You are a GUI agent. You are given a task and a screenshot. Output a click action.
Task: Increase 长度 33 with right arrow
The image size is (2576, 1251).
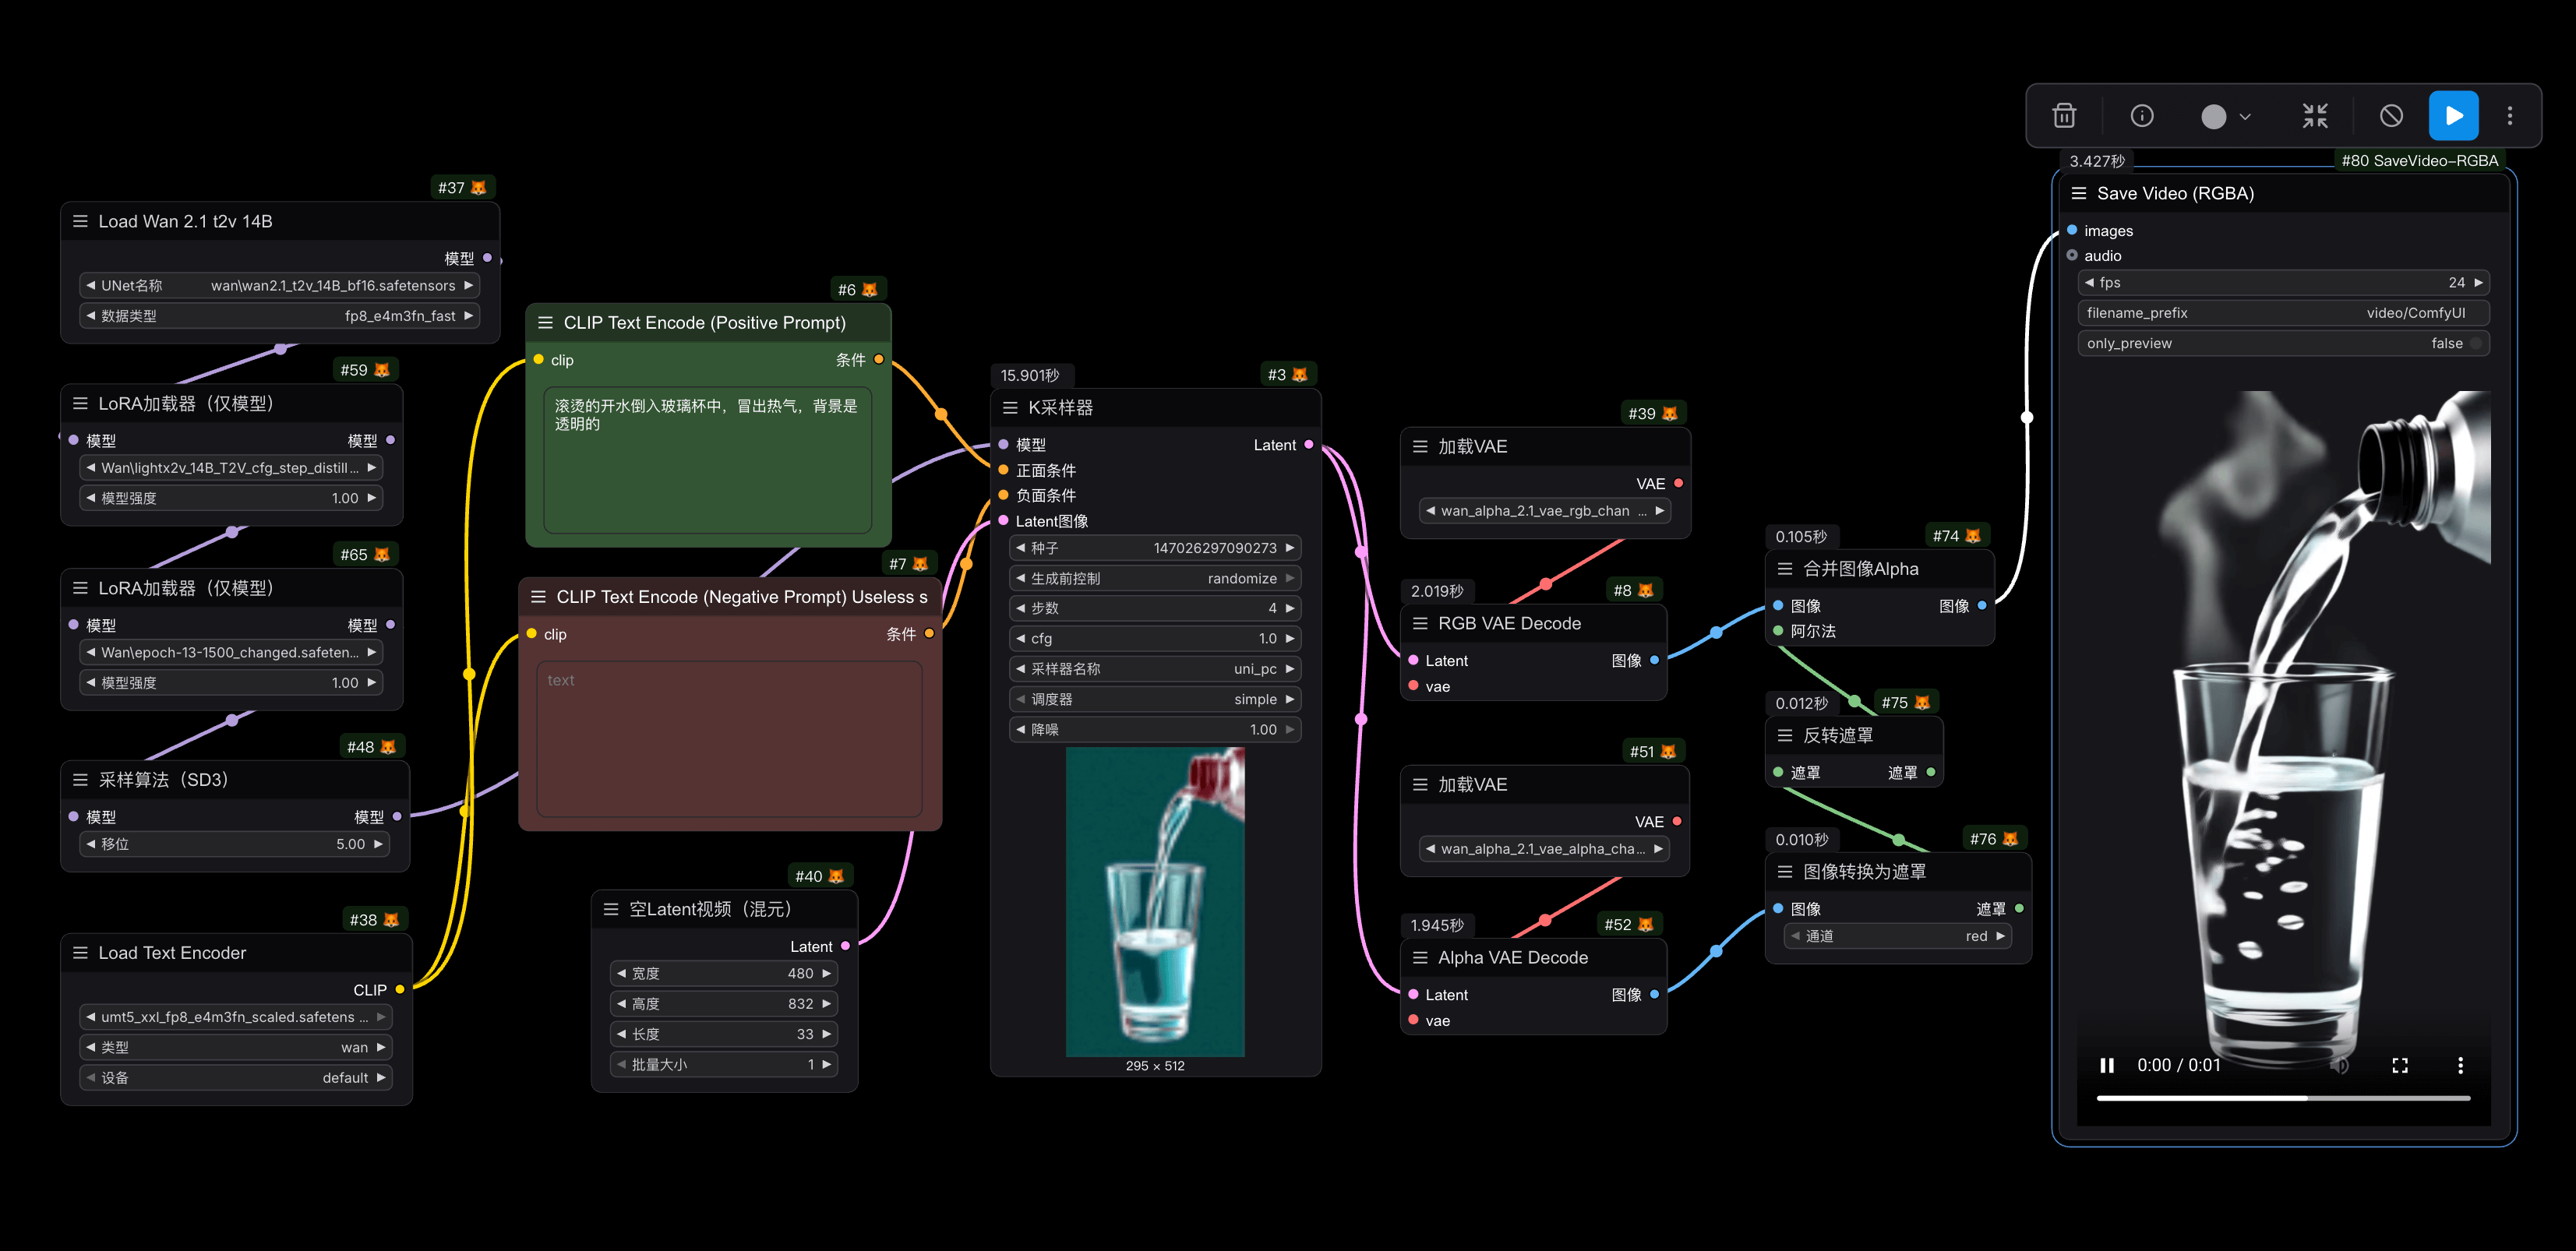(826, 1035)
